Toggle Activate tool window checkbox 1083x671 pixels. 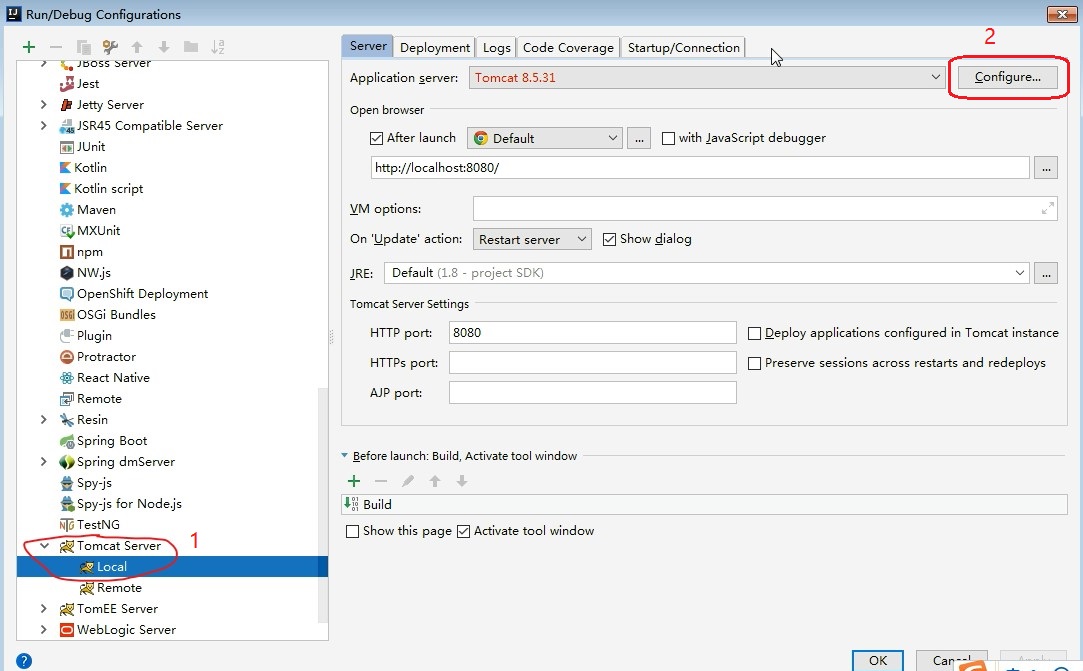pyautogui.click(x=463, y=531)
